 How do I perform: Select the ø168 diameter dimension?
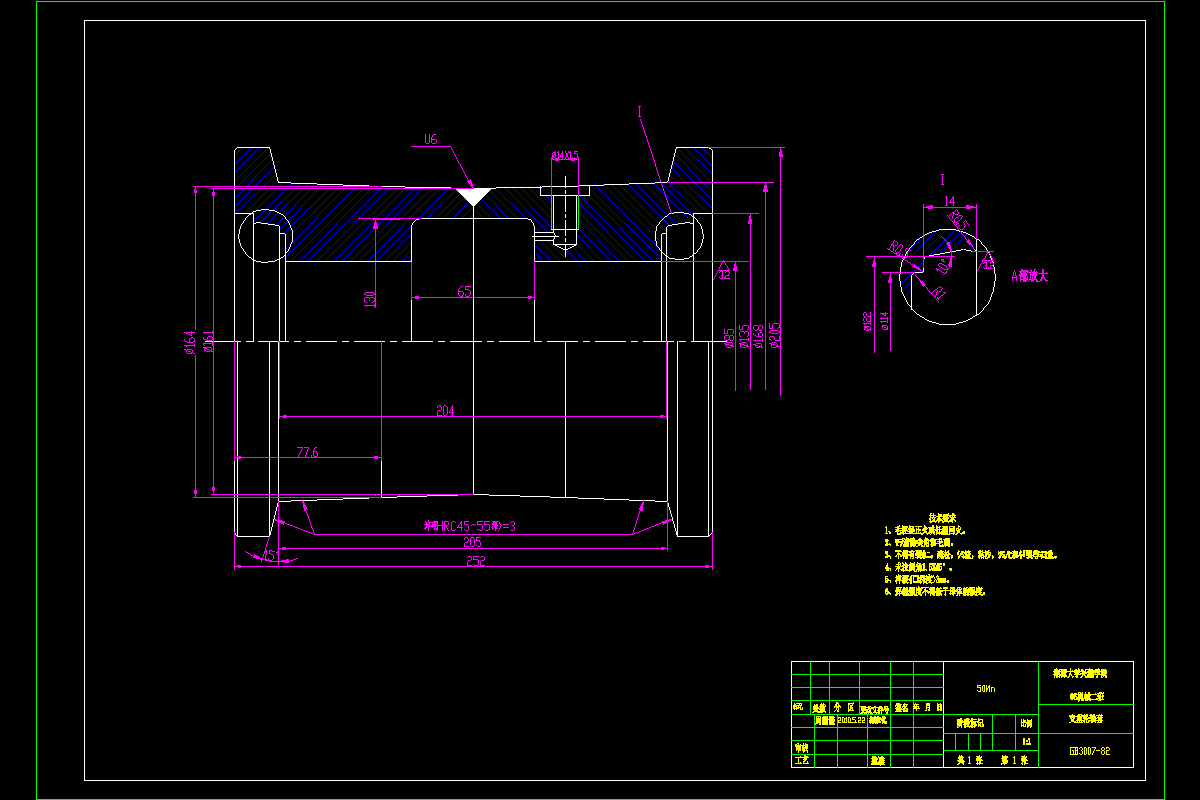(x=760, y=335)
